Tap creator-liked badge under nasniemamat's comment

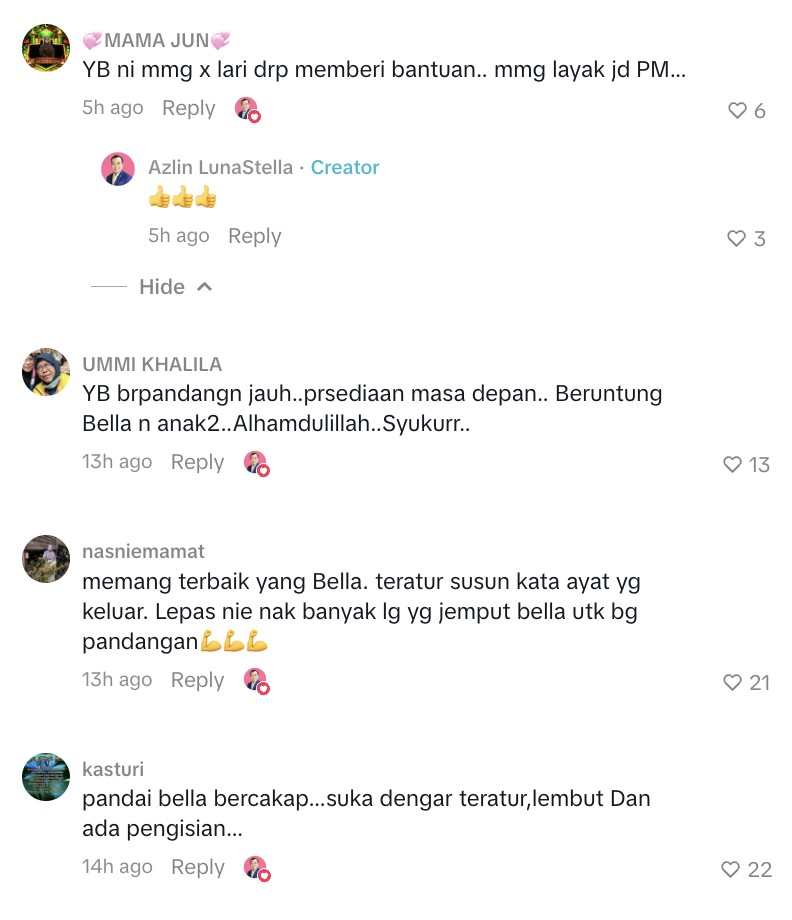coord(256,681)
